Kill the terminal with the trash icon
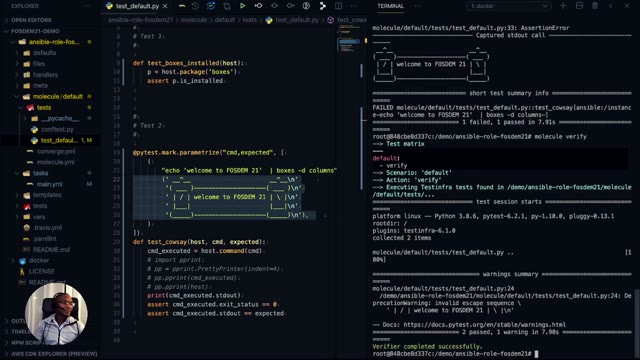This screenshot has height=360, width=640. (595, 6)
